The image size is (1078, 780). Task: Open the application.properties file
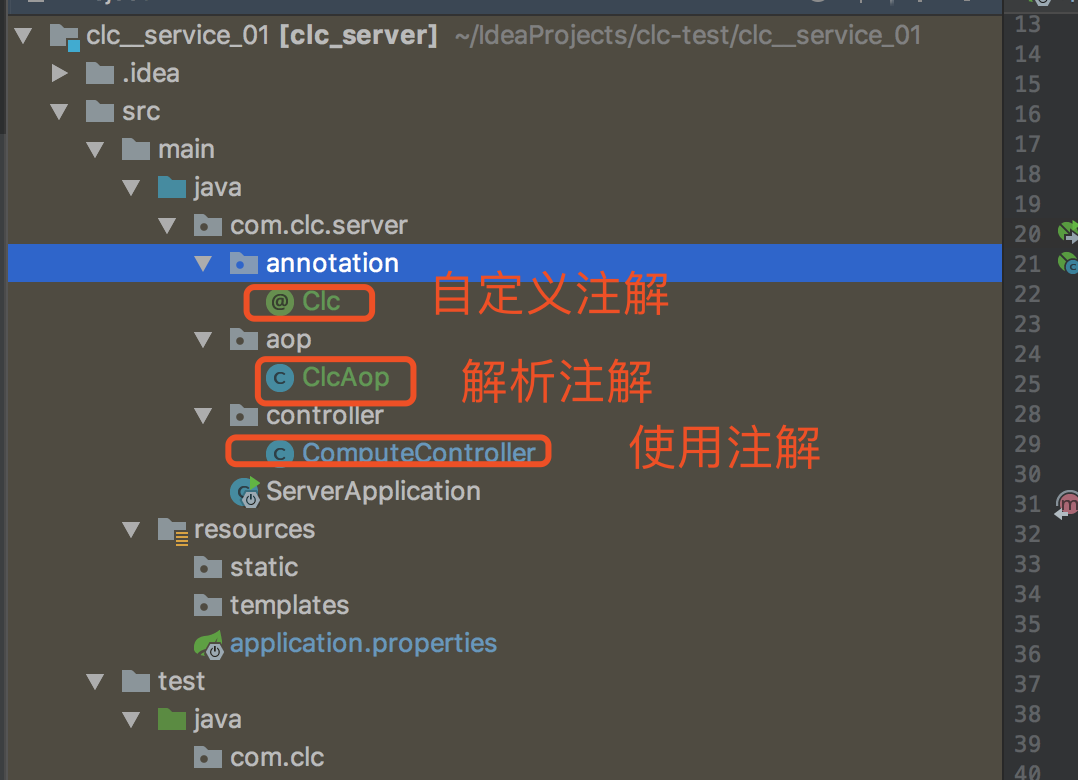(x=363, y=643)
